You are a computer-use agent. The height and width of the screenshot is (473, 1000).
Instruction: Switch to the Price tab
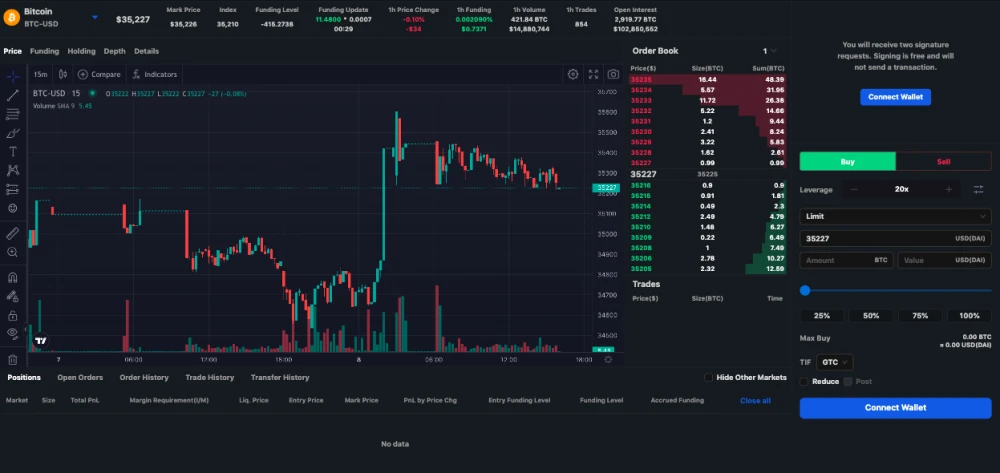click(x=12, y=51)
